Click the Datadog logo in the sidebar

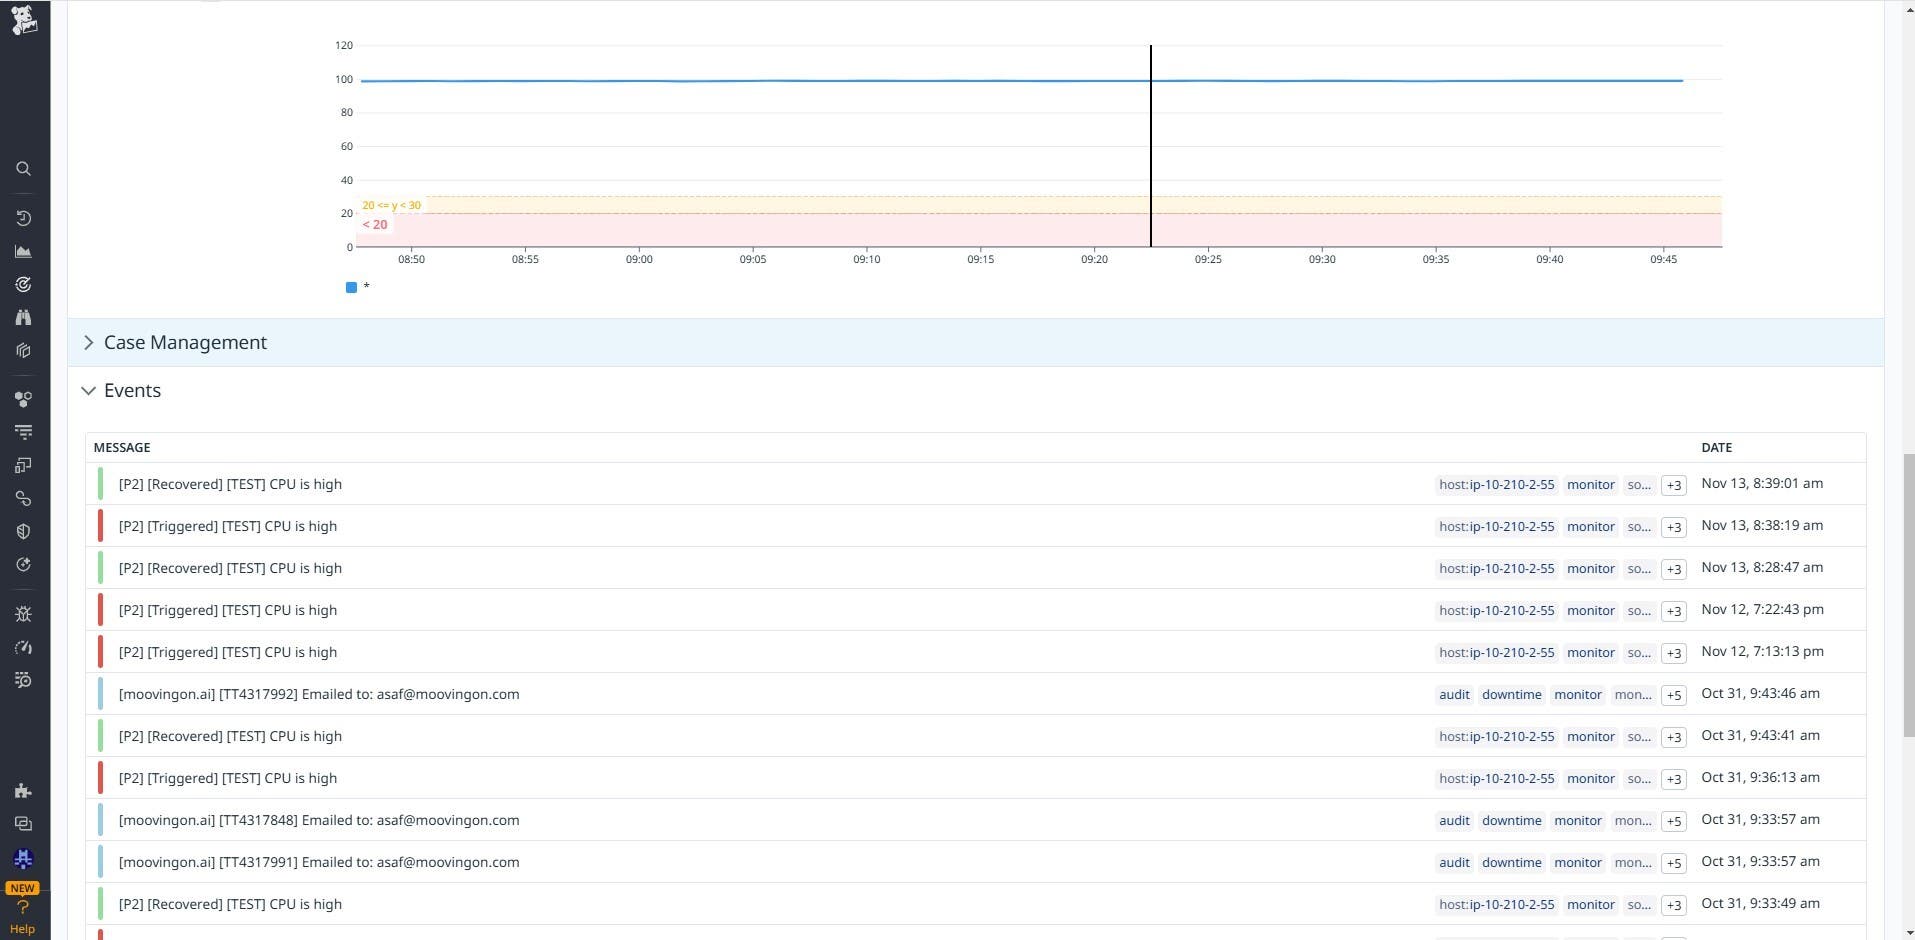(24, 19)
